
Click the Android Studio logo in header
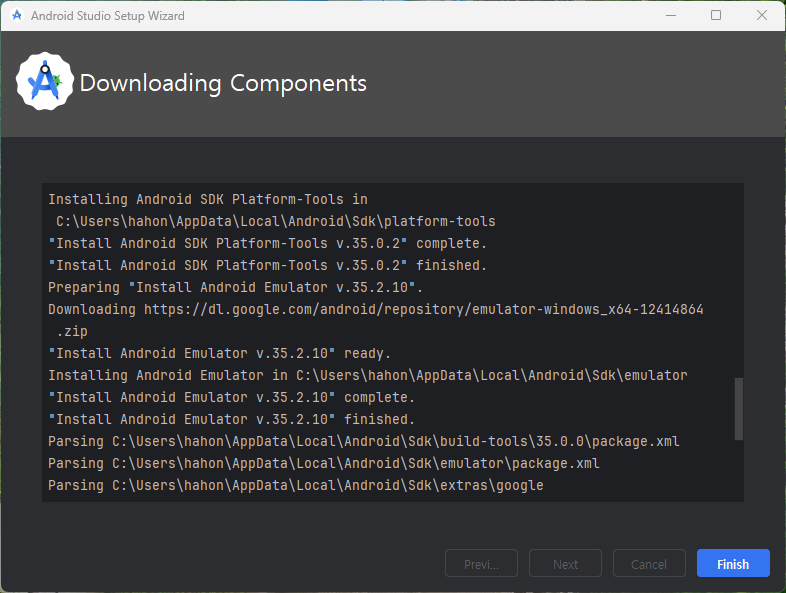[x=45, y=81]
